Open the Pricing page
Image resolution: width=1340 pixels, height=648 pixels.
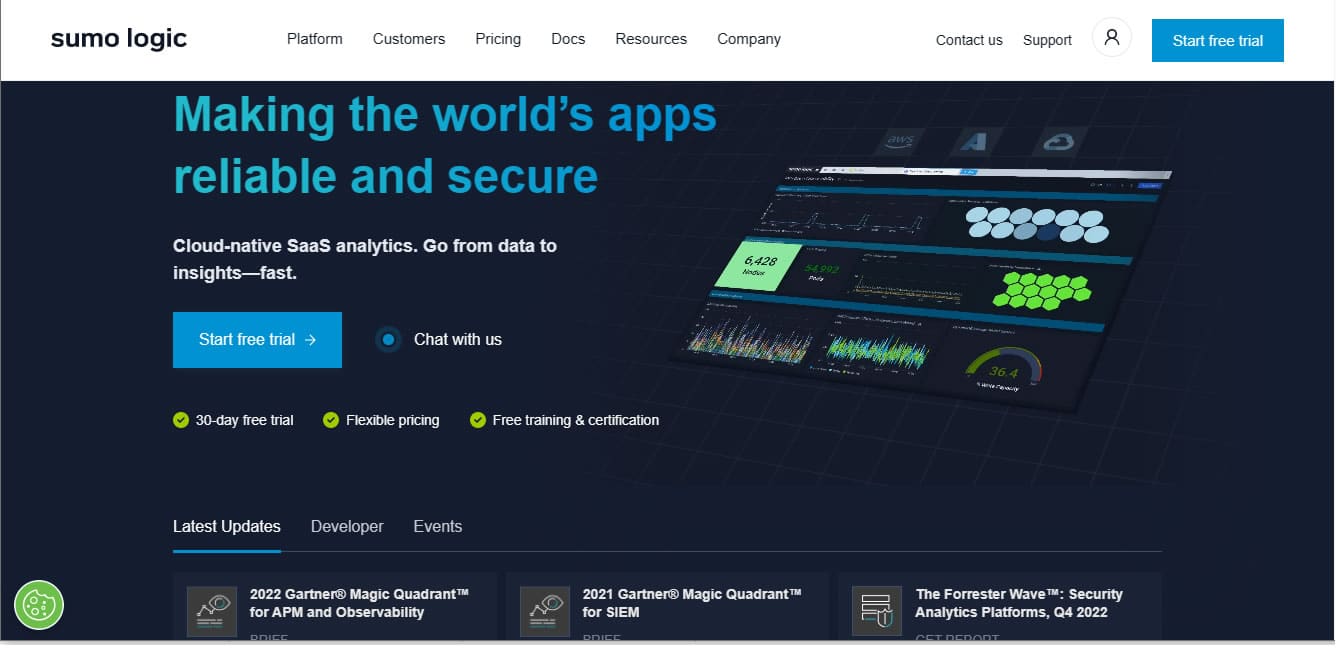click(x=498, y=39)
